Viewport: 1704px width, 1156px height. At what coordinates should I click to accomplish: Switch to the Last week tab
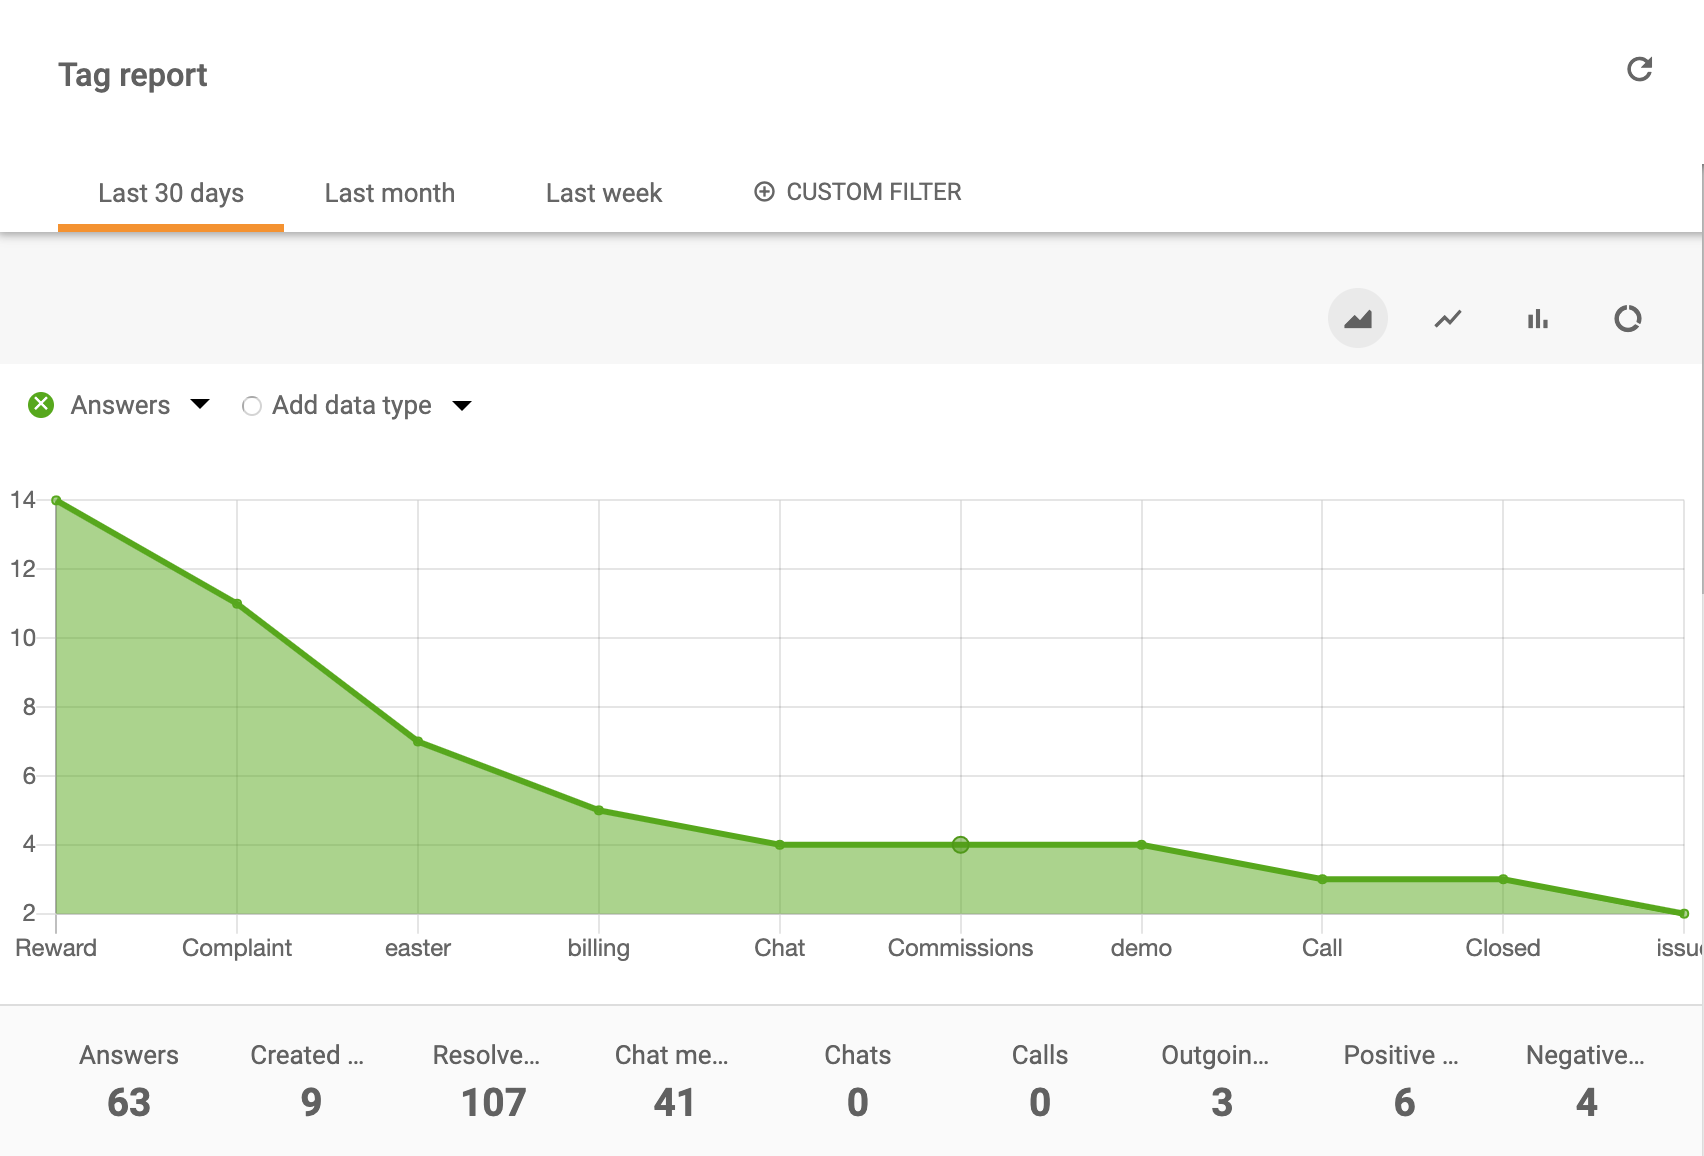click(x=603, y=193)
